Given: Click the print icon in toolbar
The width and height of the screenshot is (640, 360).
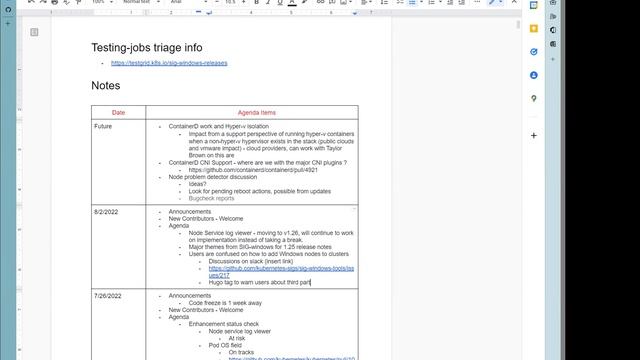Looking at the screenshot, I should pyautogui.click(x=54, y=2).
